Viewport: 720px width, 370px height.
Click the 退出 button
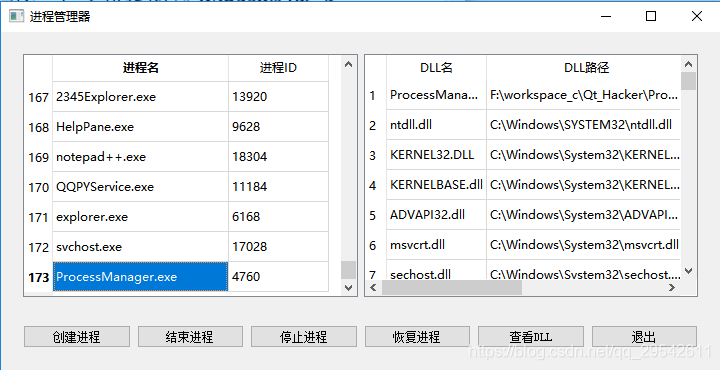(644, 336)
